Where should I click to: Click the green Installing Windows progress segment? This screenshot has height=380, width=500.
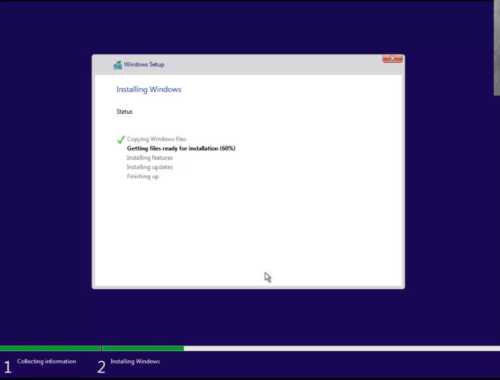[x=143, y=348]
